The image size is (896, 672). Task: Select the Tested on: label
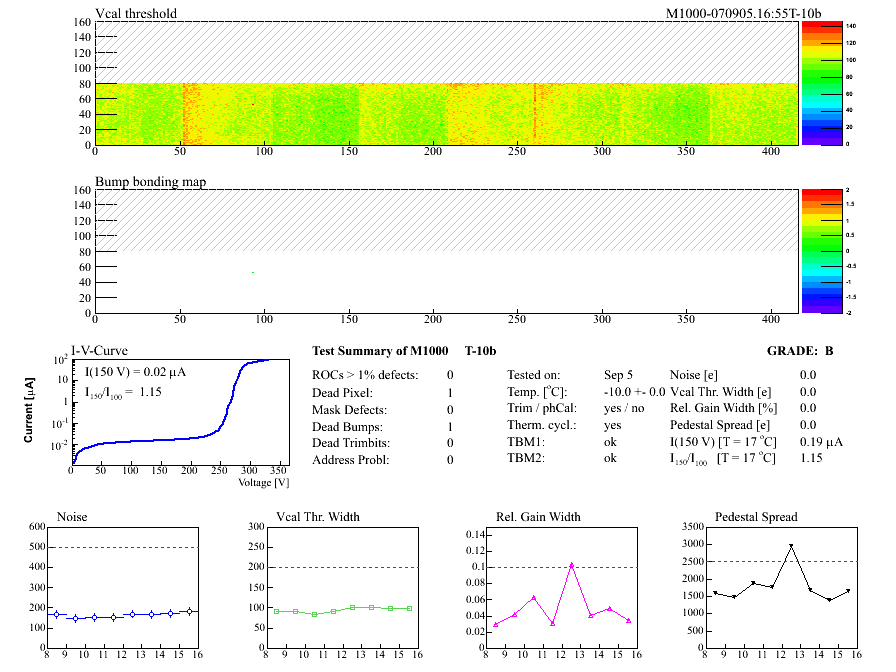point(534,374)
